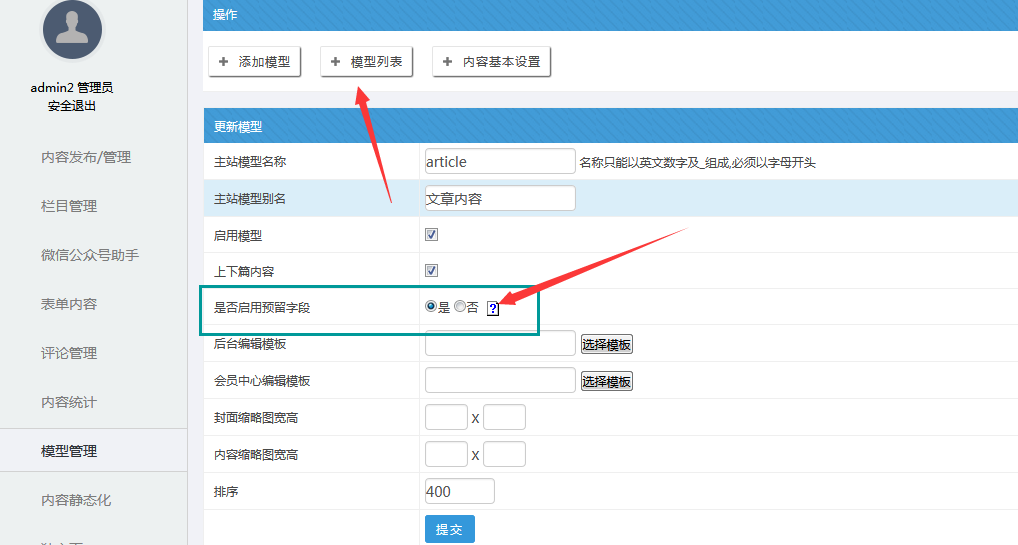Select 是 for 是否启用预留字段
This screenshot has height=545, width=1018.
[x=431, y=307]
